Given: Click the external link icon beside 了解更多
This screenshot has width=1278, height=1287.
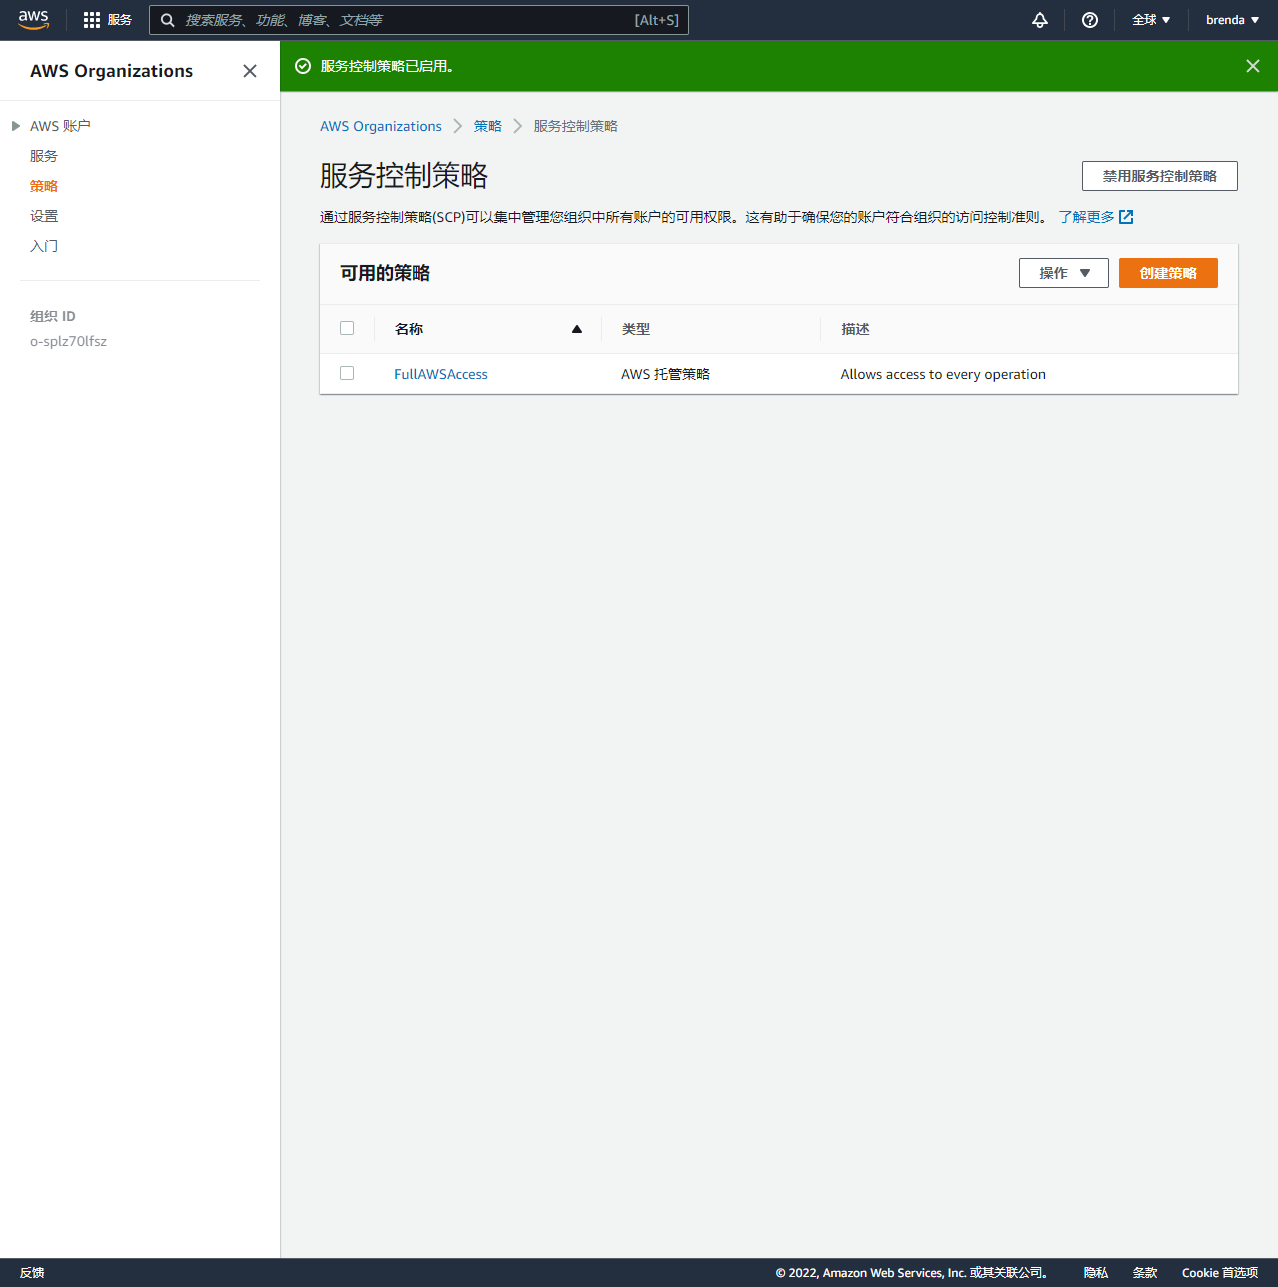Looking at the screenshot, I should [x=1126, y=217].
